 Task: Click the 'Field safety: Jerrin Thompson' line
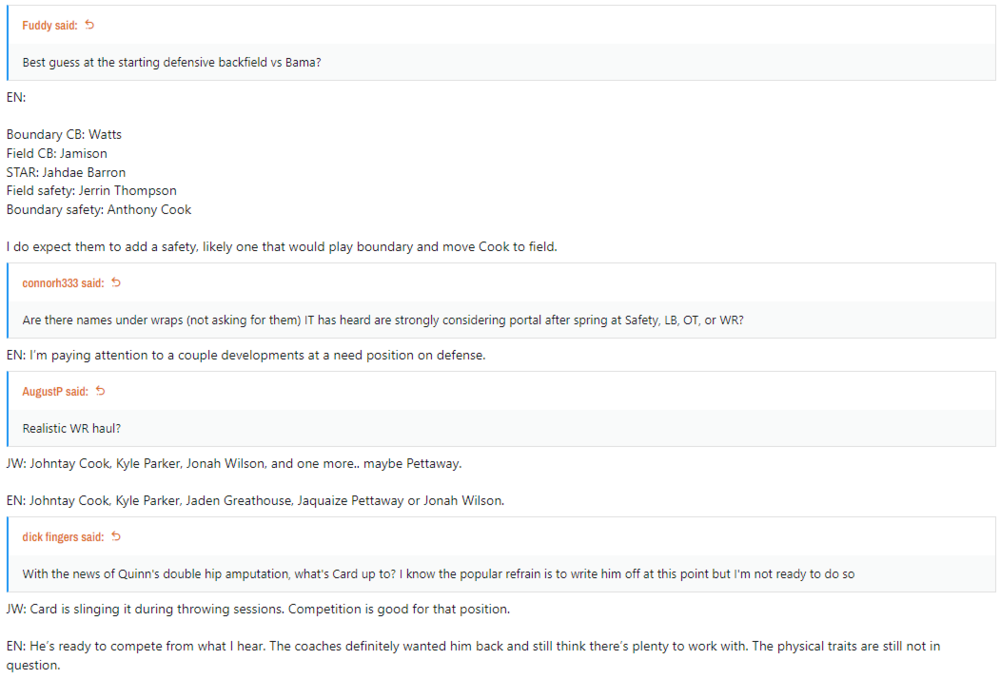coord(91,190)
